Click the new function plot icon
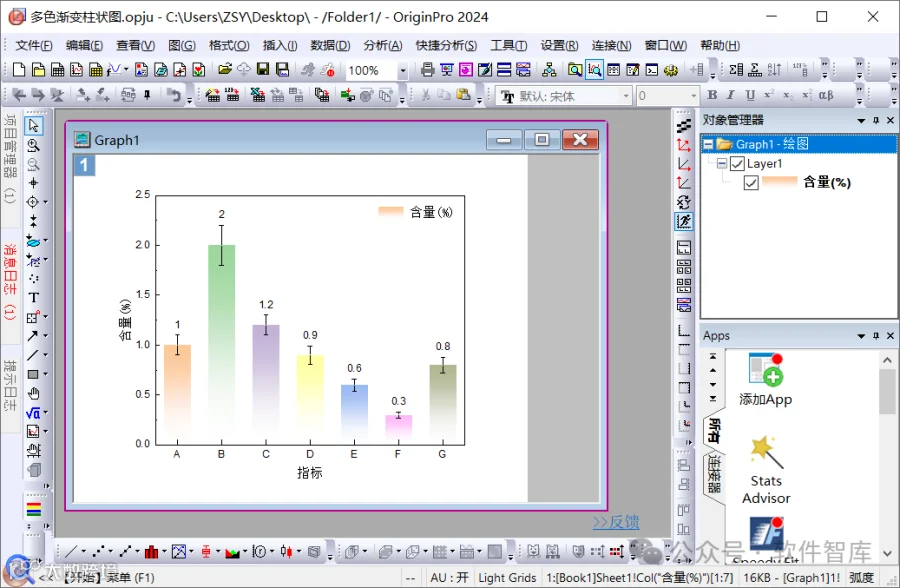900x588 pixels. pyautogui.click(x=115, y=70)
